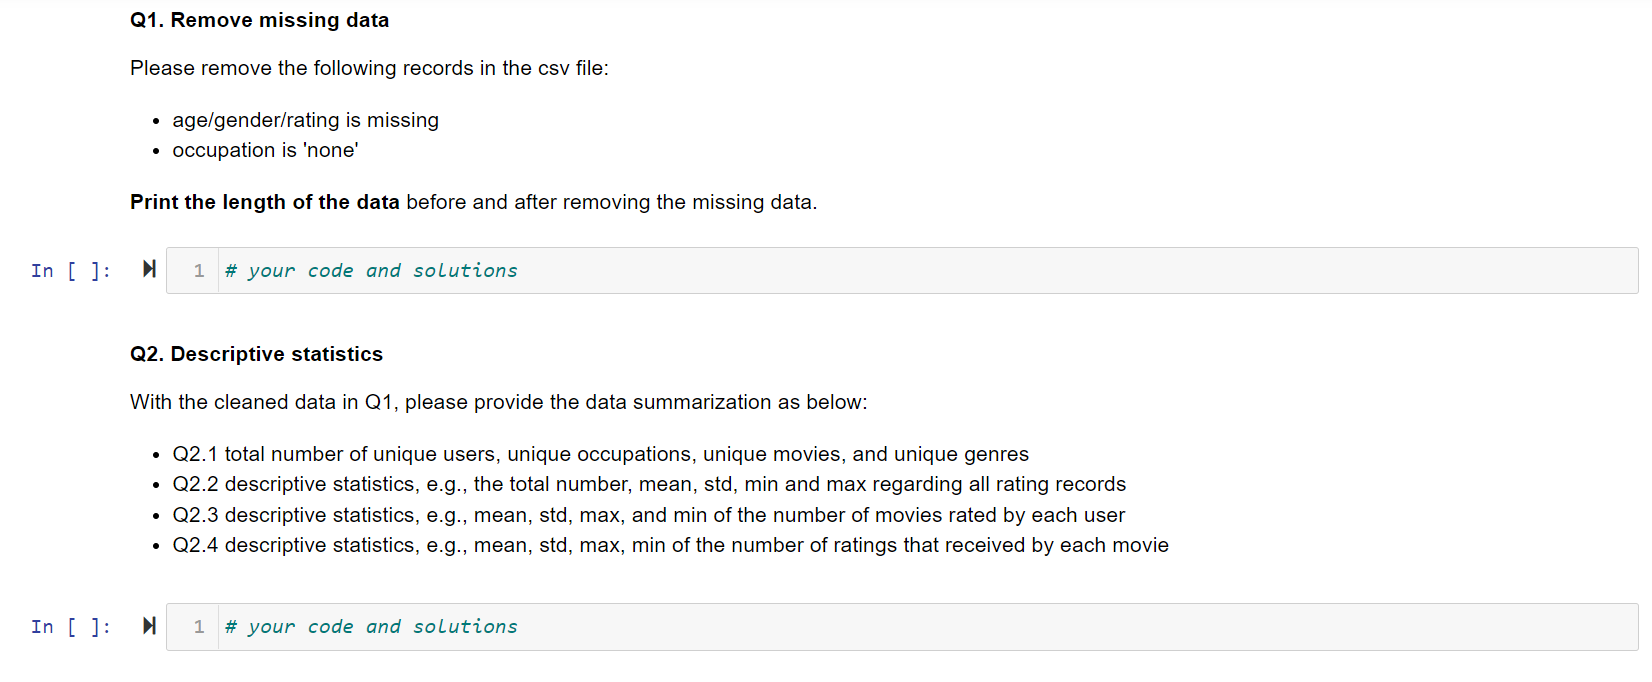Image resolution: width=1652 pixels, height=682 pixels.
Task: Click the 'age/gender/rating is missing' bullet
Action: (305, 120)
